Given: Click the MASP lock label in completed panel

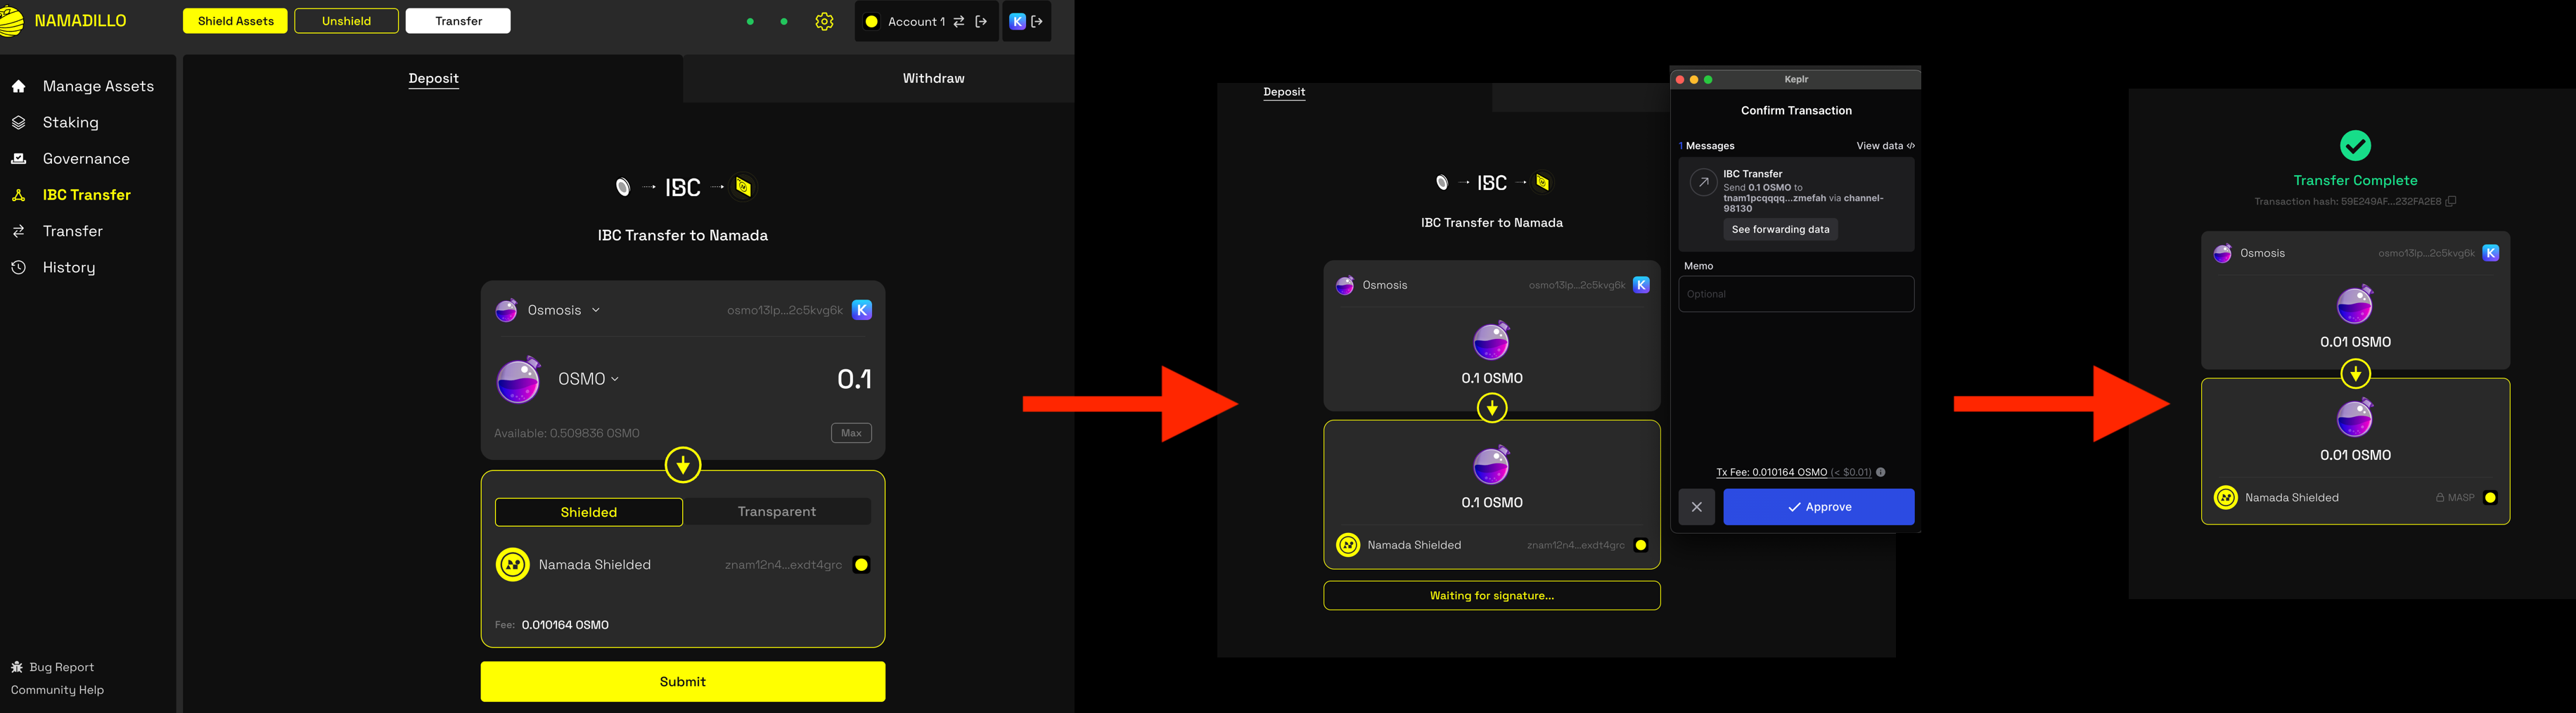Looking at the screenshot, I should click(2454, 498).
